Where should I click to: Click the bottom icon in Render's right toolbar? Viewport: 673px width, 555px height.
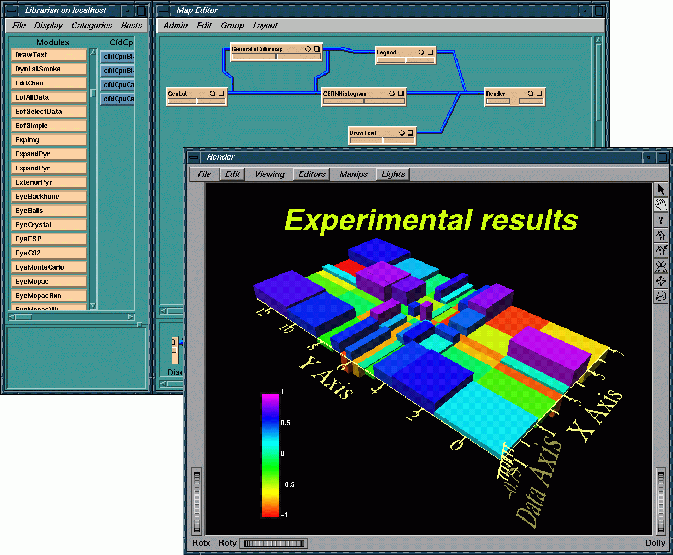(x=660, y=296)
